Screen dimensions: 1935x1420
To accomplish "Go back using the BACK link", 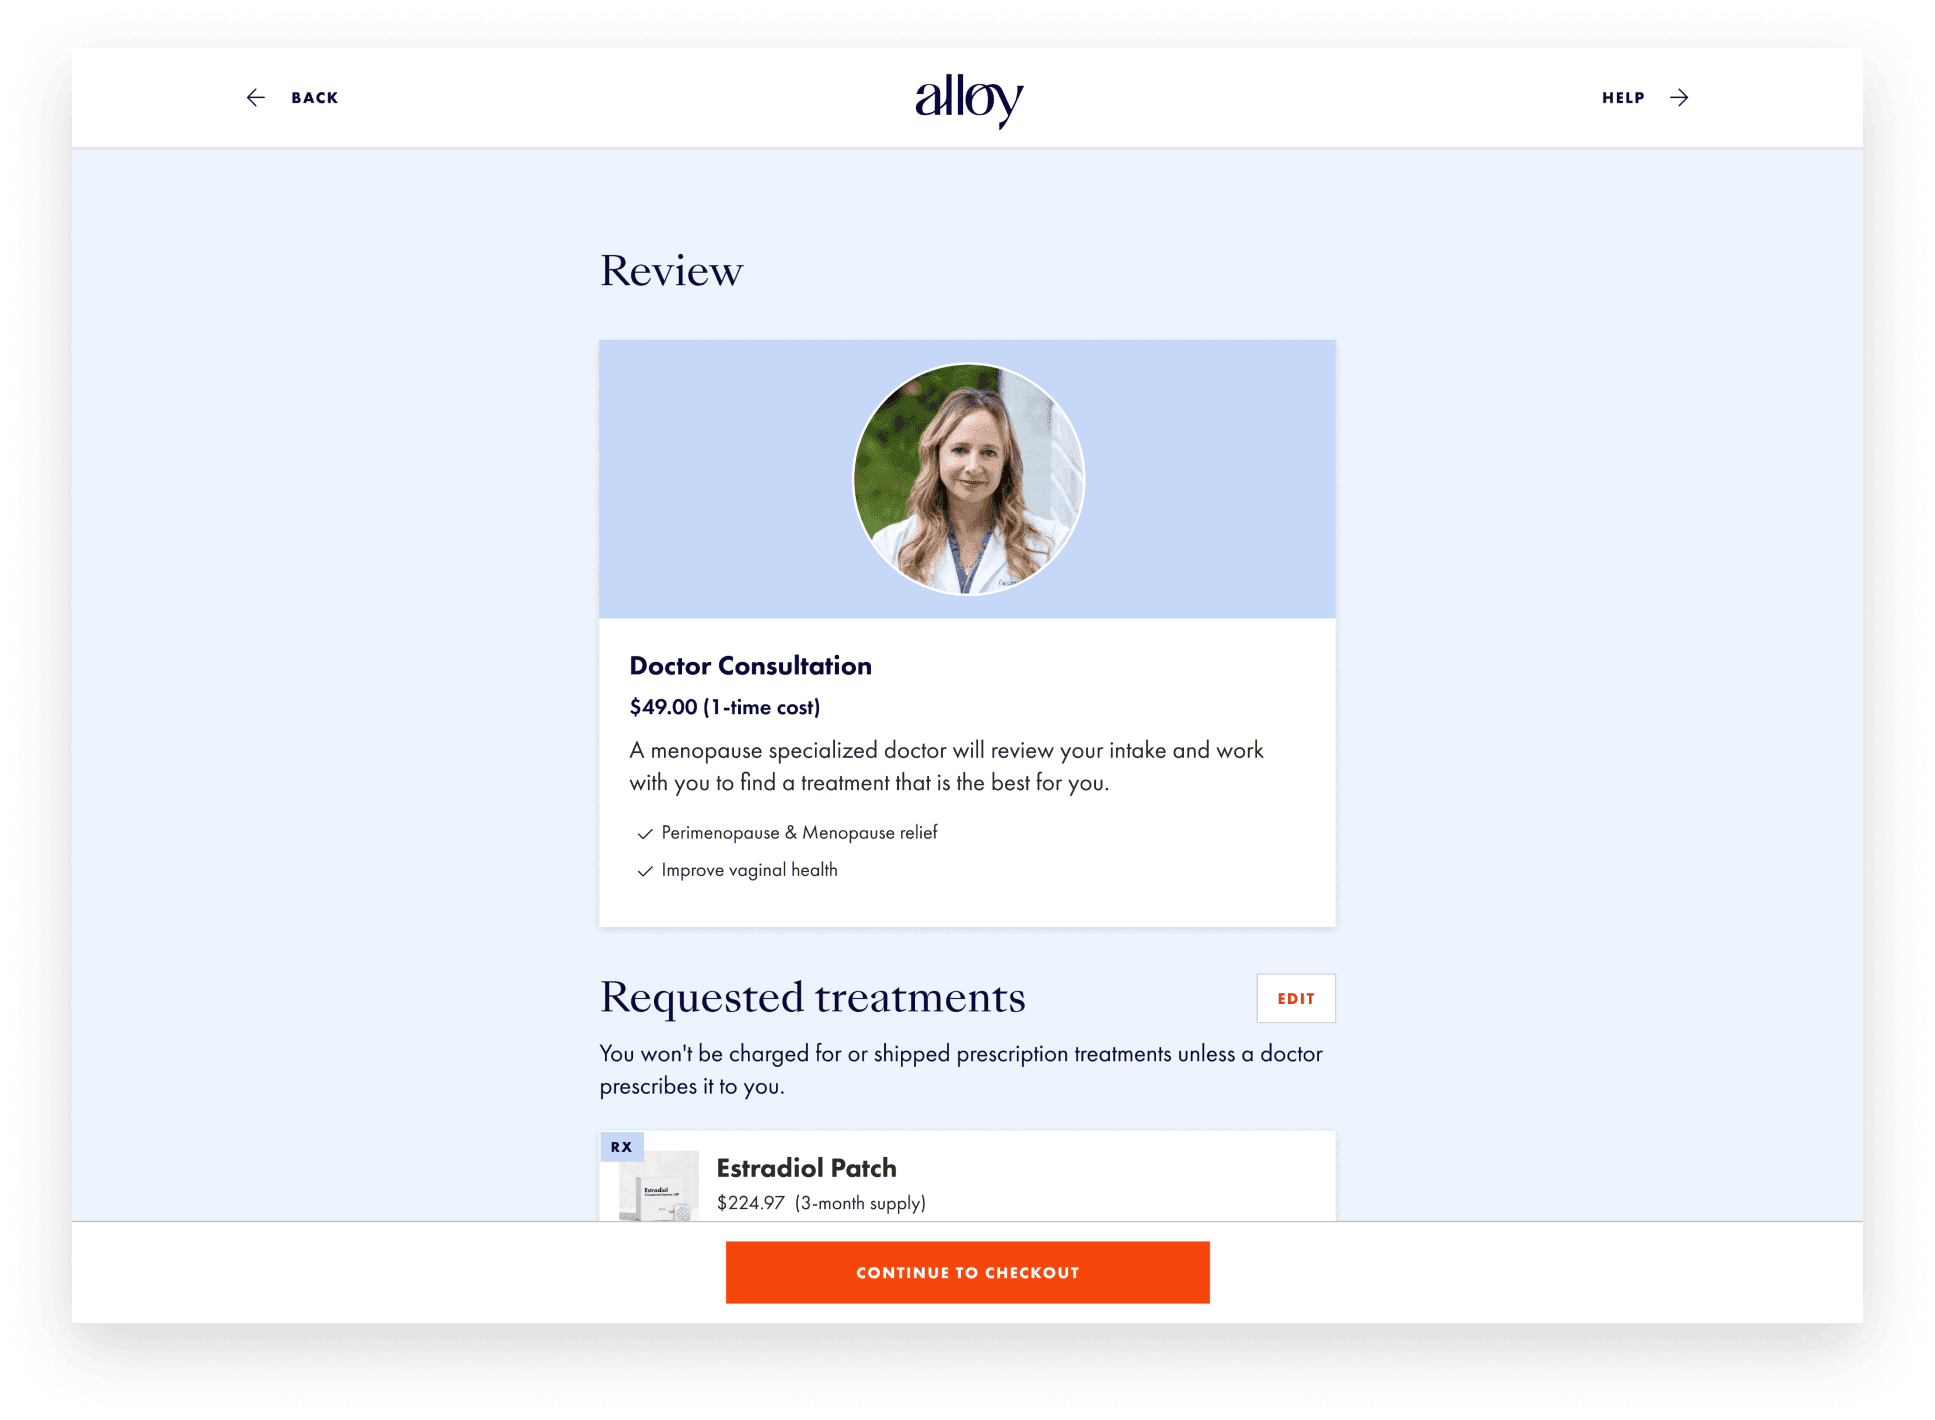I will 314,98.
